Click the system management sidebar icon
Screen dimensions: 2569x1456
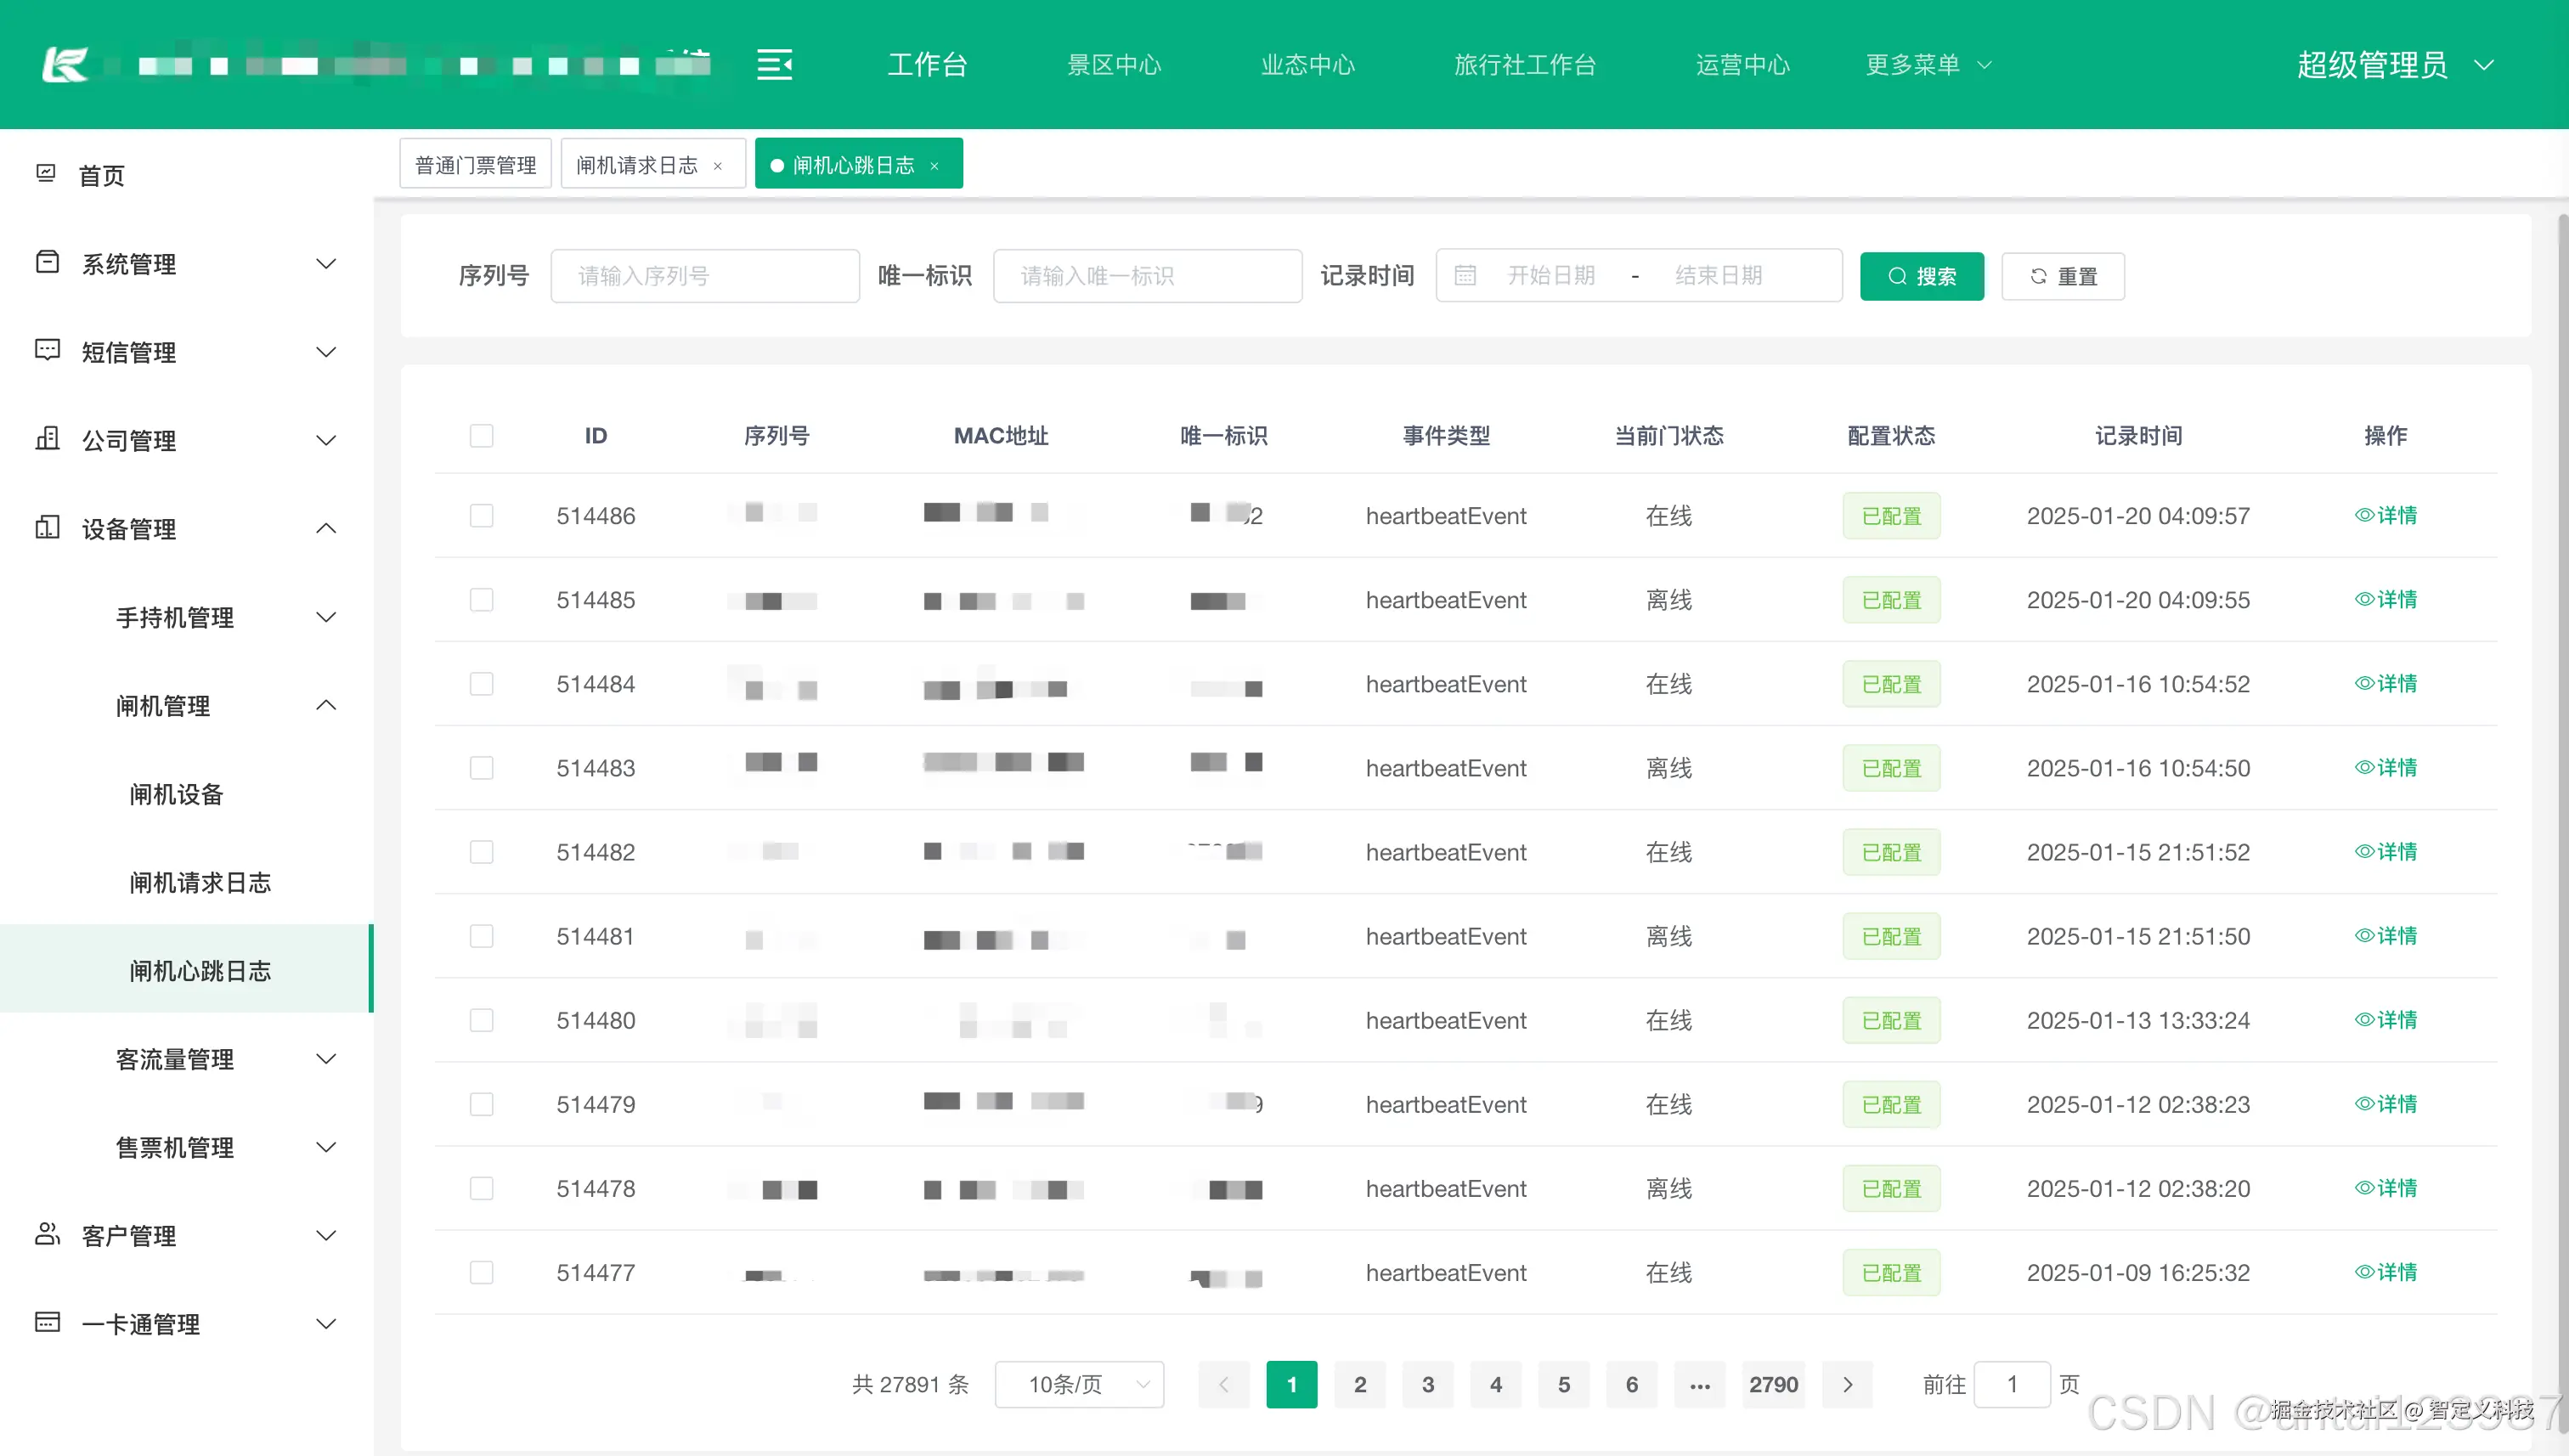click(47, 262)
